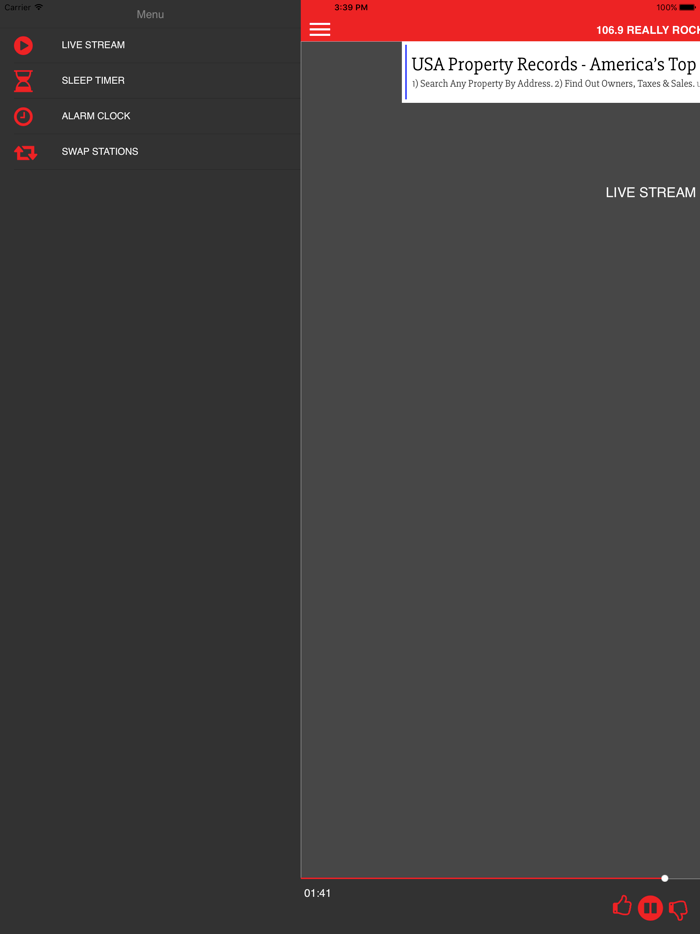Viewport: 700px width, 934px height.
Task: Click the Sleep Timer hourglass icon
Action: pyautogui.click(x=23, y=81)
